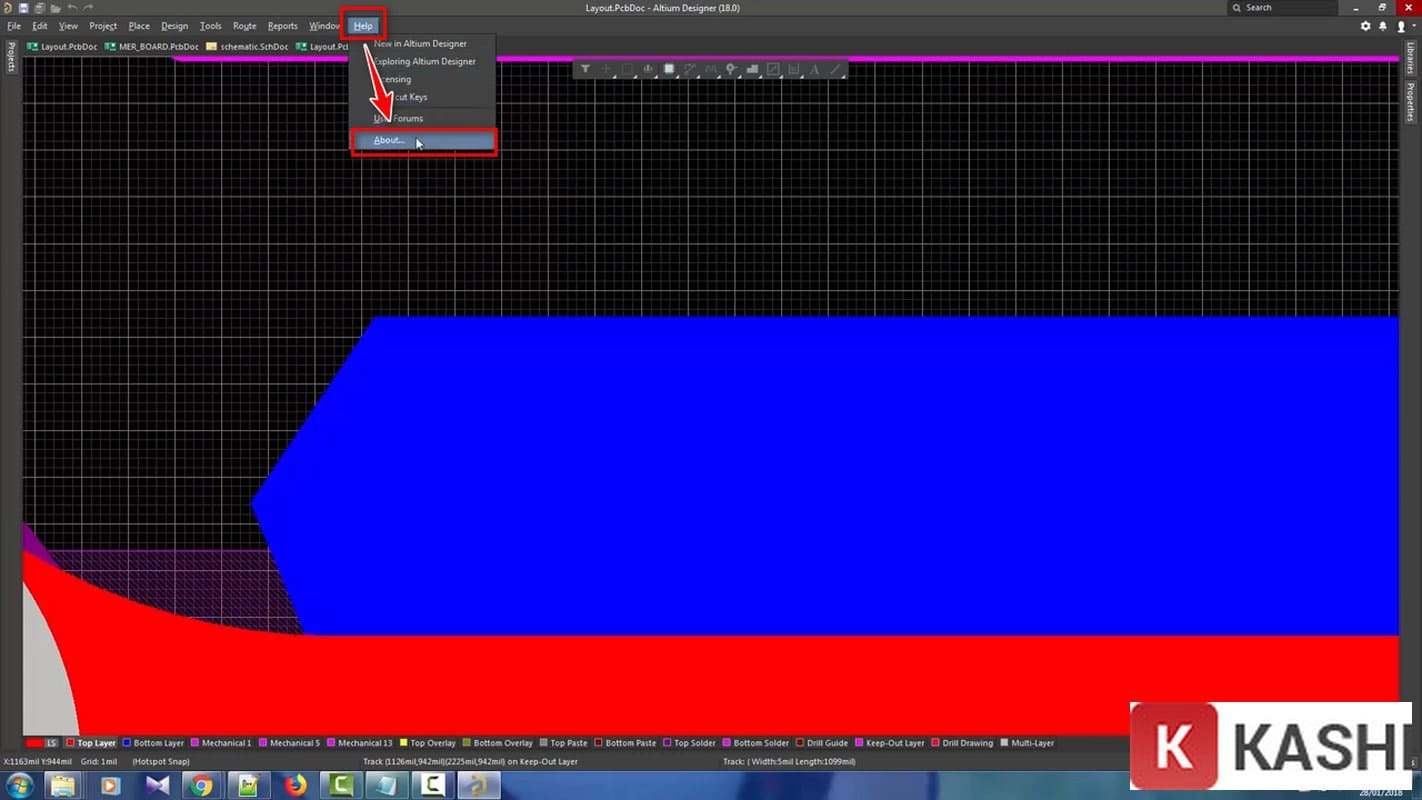This screenshot has height=800, width=1422.
Task: Open the Design menu
Action: 174,26
